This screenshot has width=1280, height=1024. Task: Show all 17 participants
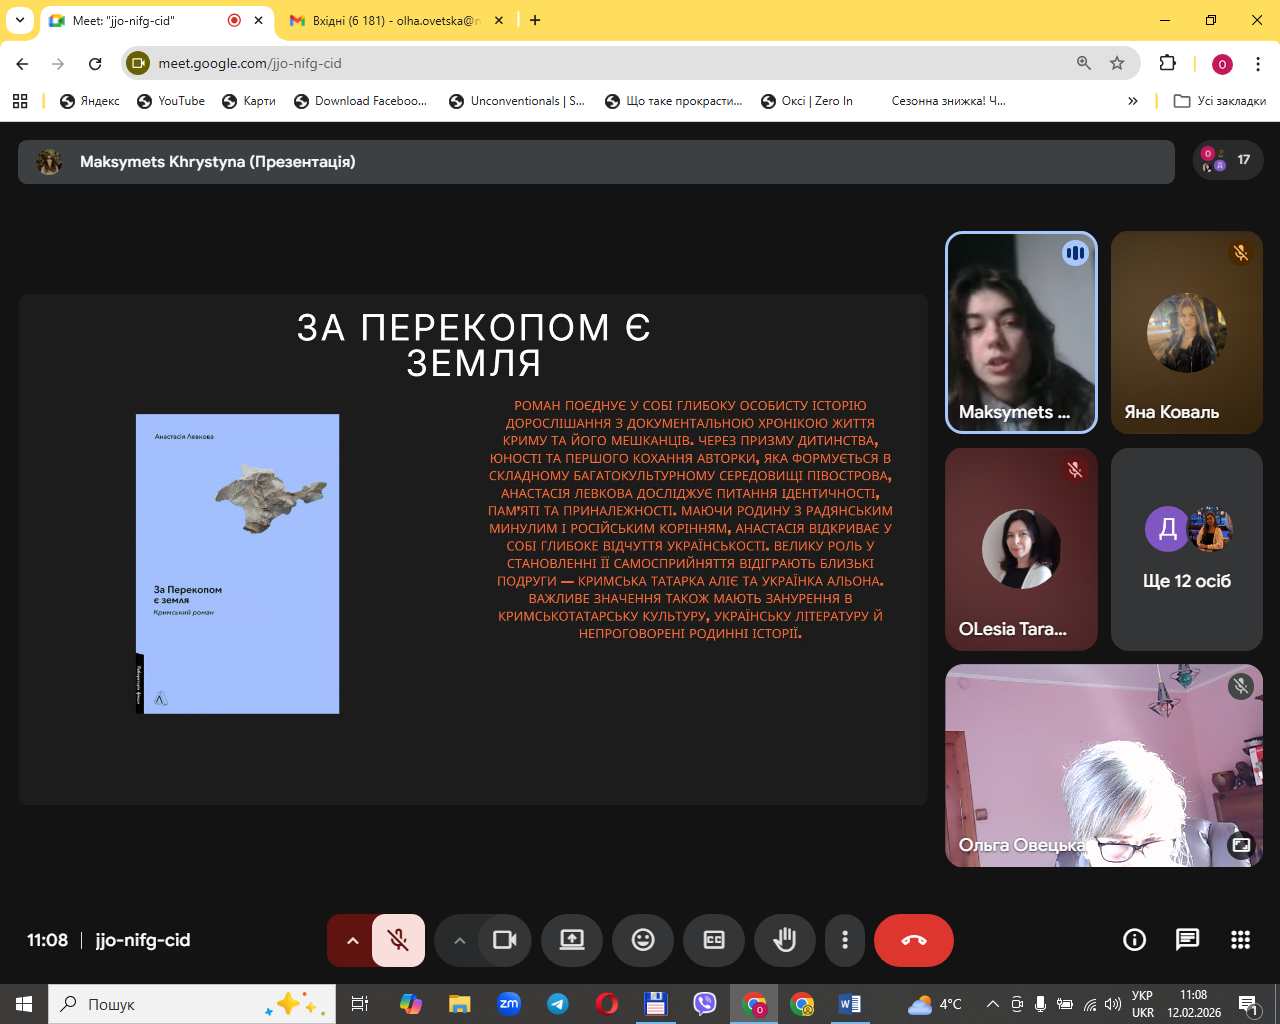pyautogui.click(x=1228, y=160)
